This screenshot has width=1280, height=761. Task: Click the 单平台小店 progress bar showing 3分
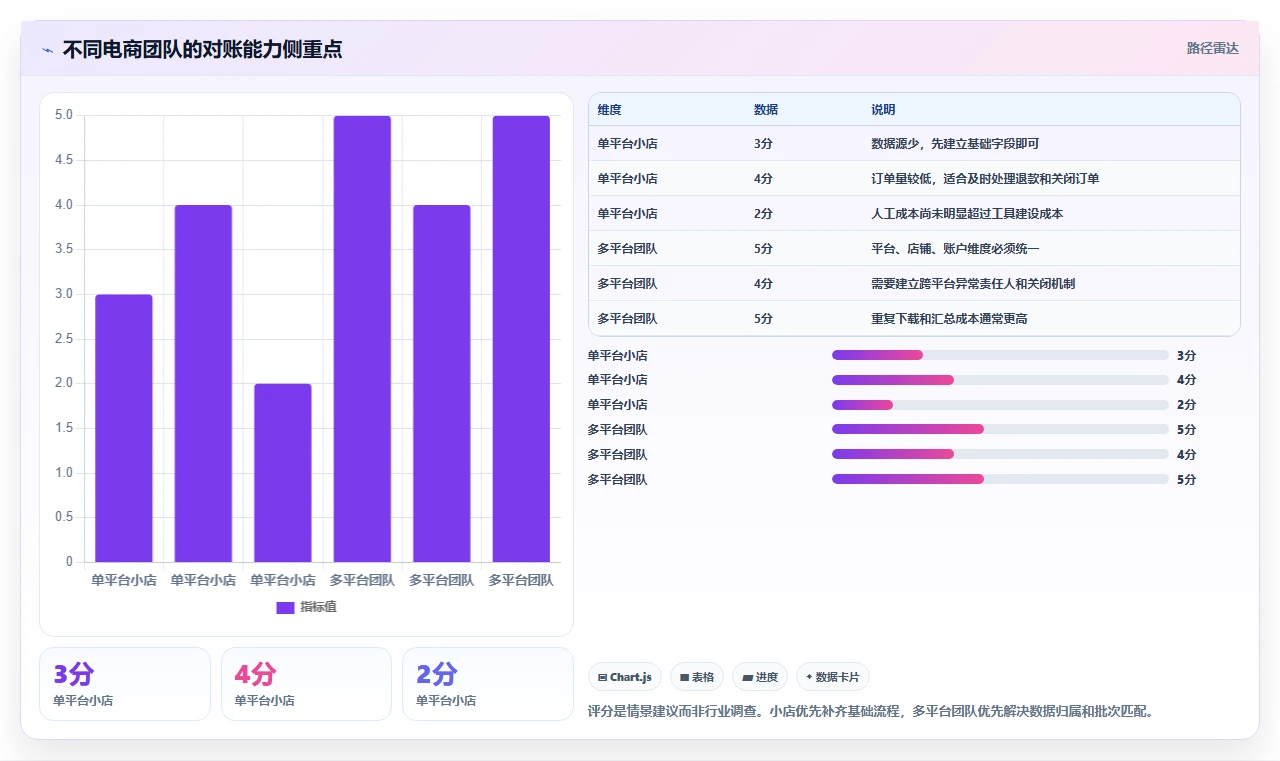point(1000,355)
